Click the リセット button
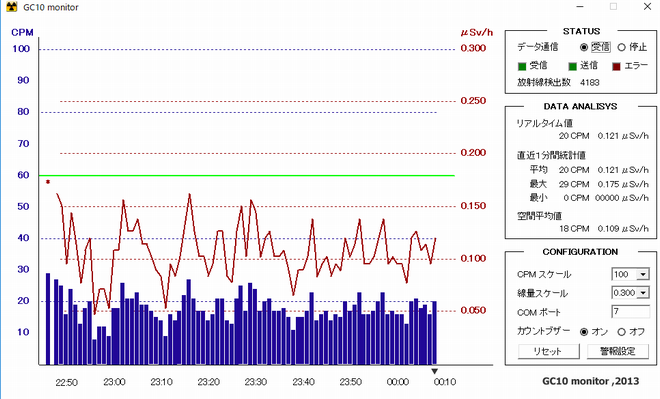Screen dimensions: 660x399 pos(548,351)
